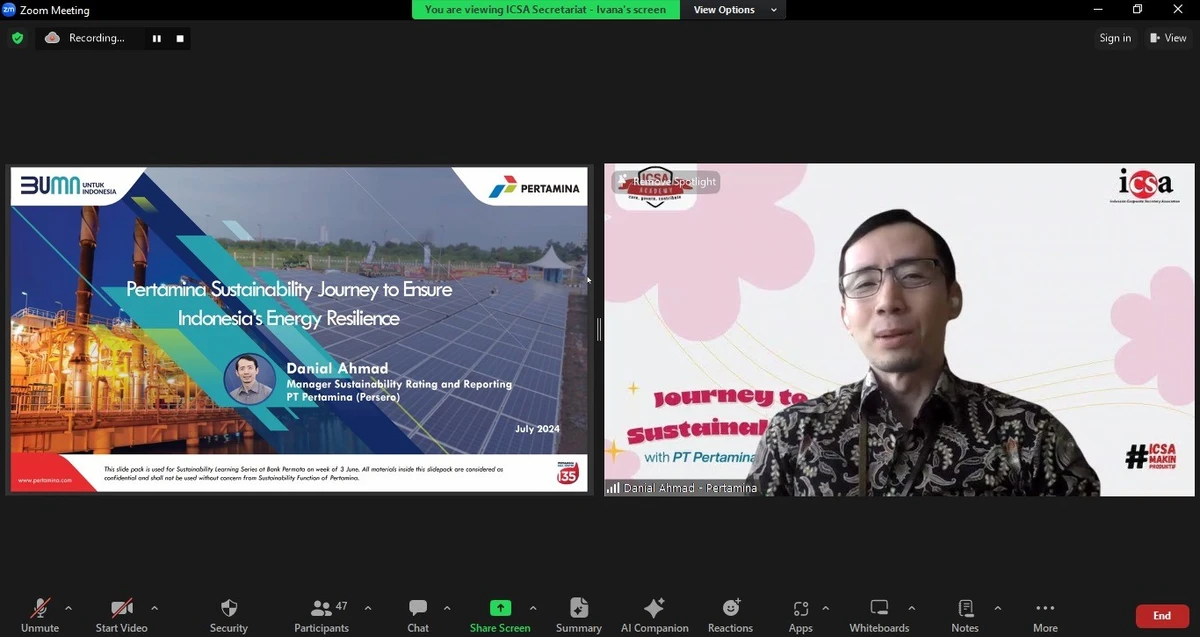Expand the Share Screen options chevron

[x=533, y=607]
